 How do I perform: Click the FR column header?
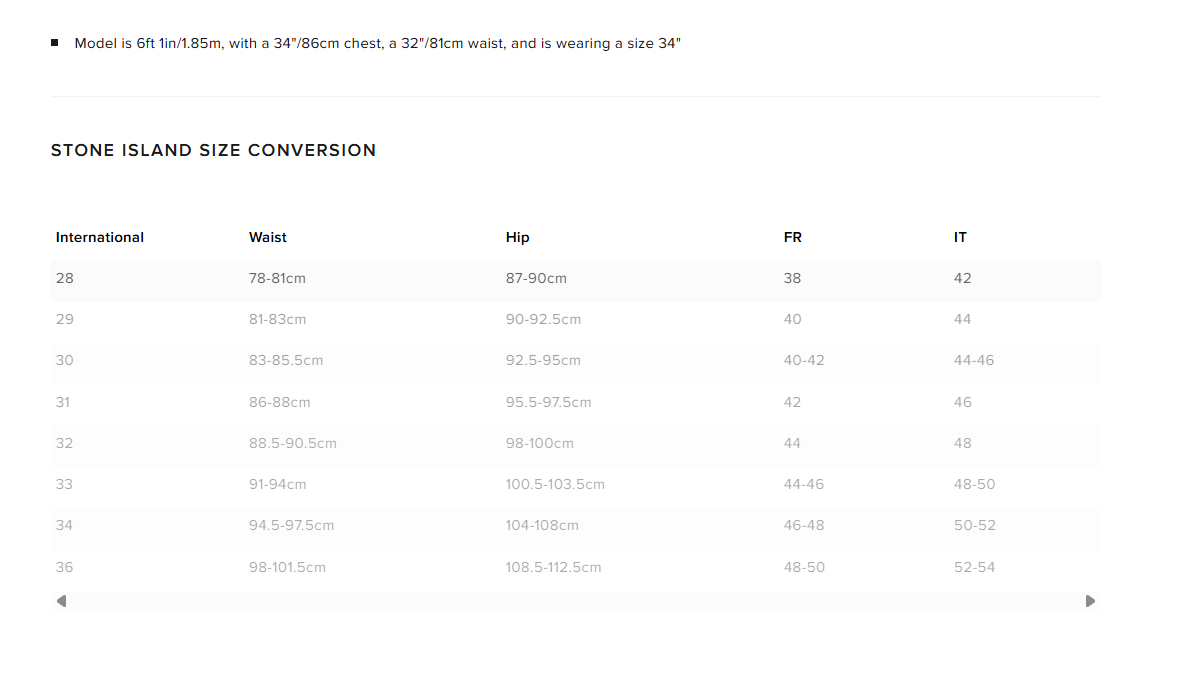(x=792, y=237)
